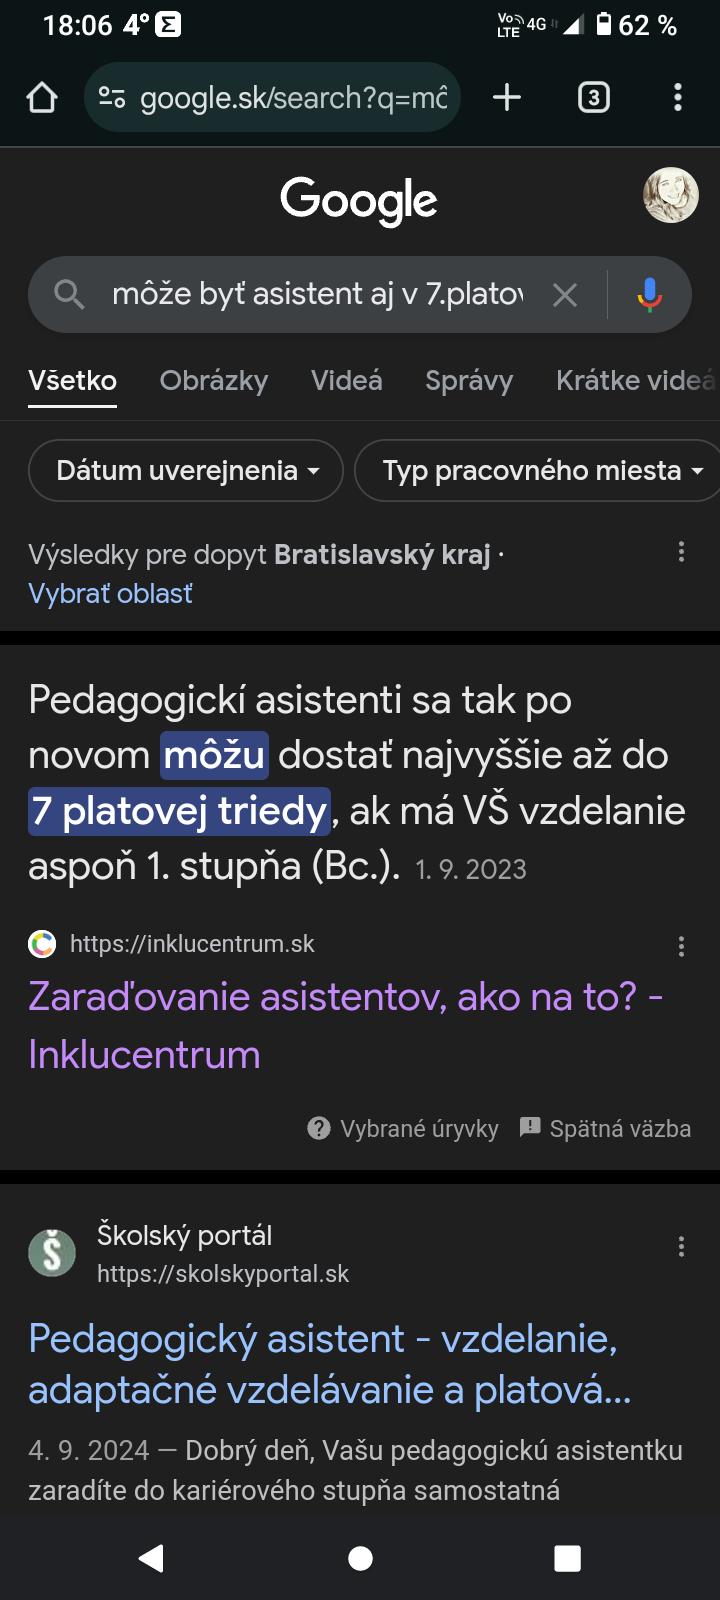This screenshot has height=1600, width=720.
Task: Expand the Dátum uverejnenia filter dropdown
Action: tap(186, 470)
